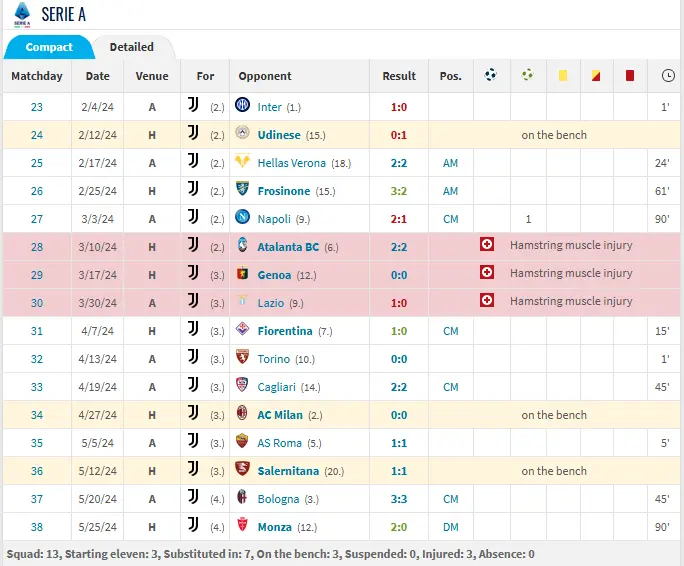This screenshot has width=684, height=566.
Task: Click the Serie A league logo
Action: (21, 15)
